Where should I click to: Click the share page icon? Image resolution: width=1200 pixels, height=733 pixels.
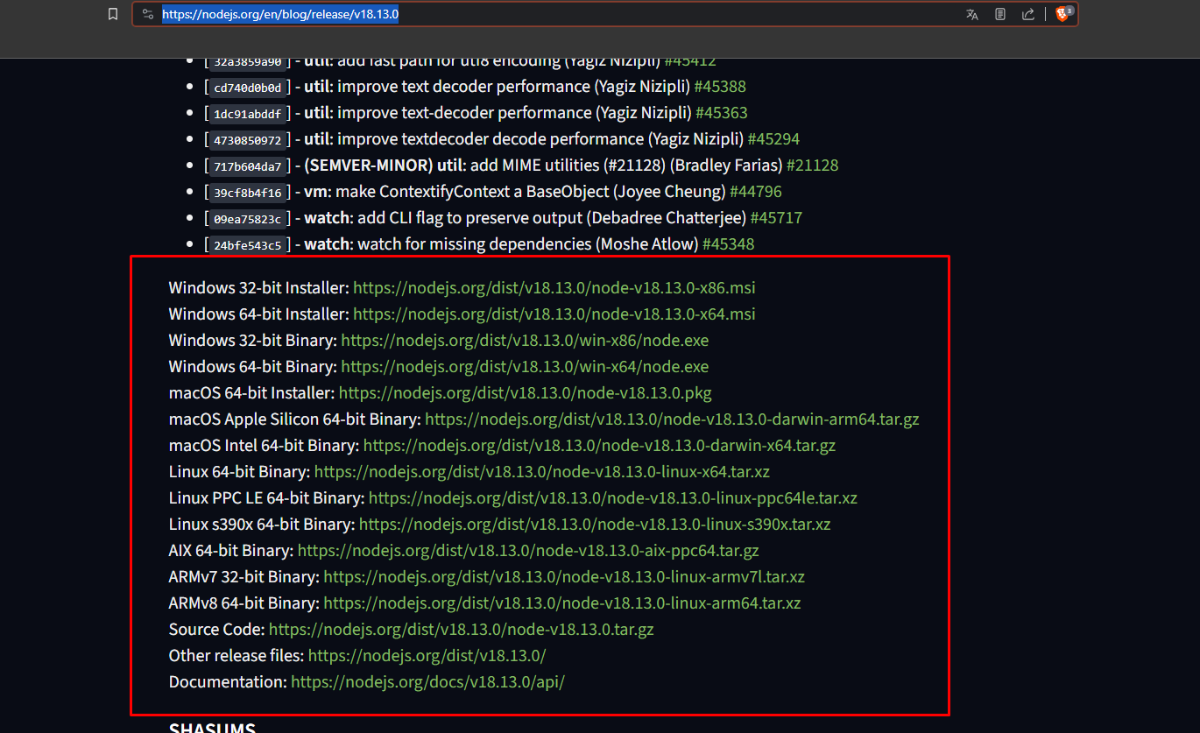1028,14
